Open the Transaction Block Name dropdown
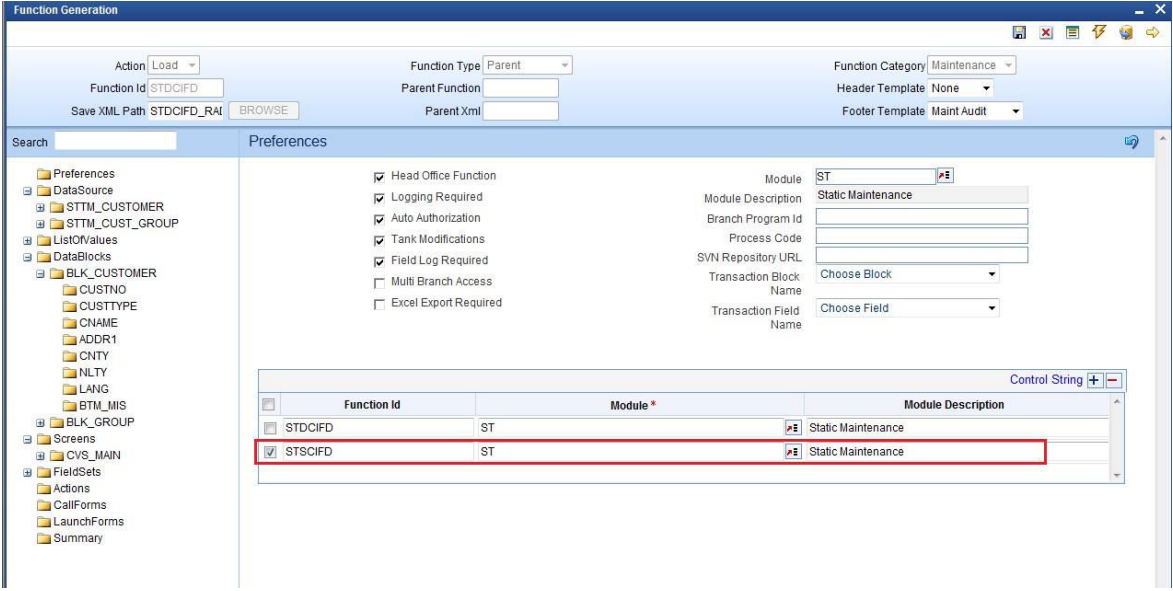The image size is (1173, 591). pos(907,275)
